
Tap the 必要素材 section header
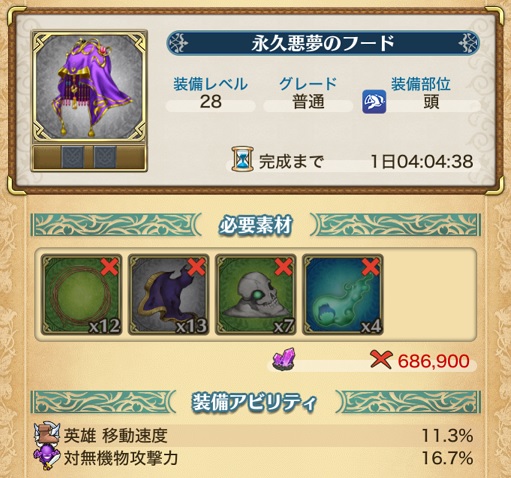pos(255,225)
